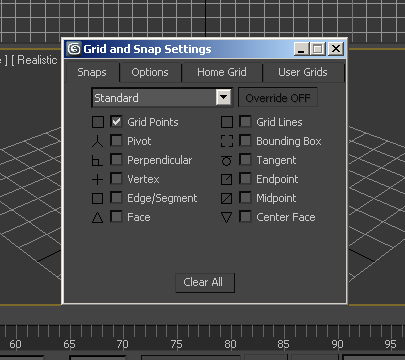Click frame 85 on the time slider
Viewport: 405px width, 360px height.
tap(283, 344)
